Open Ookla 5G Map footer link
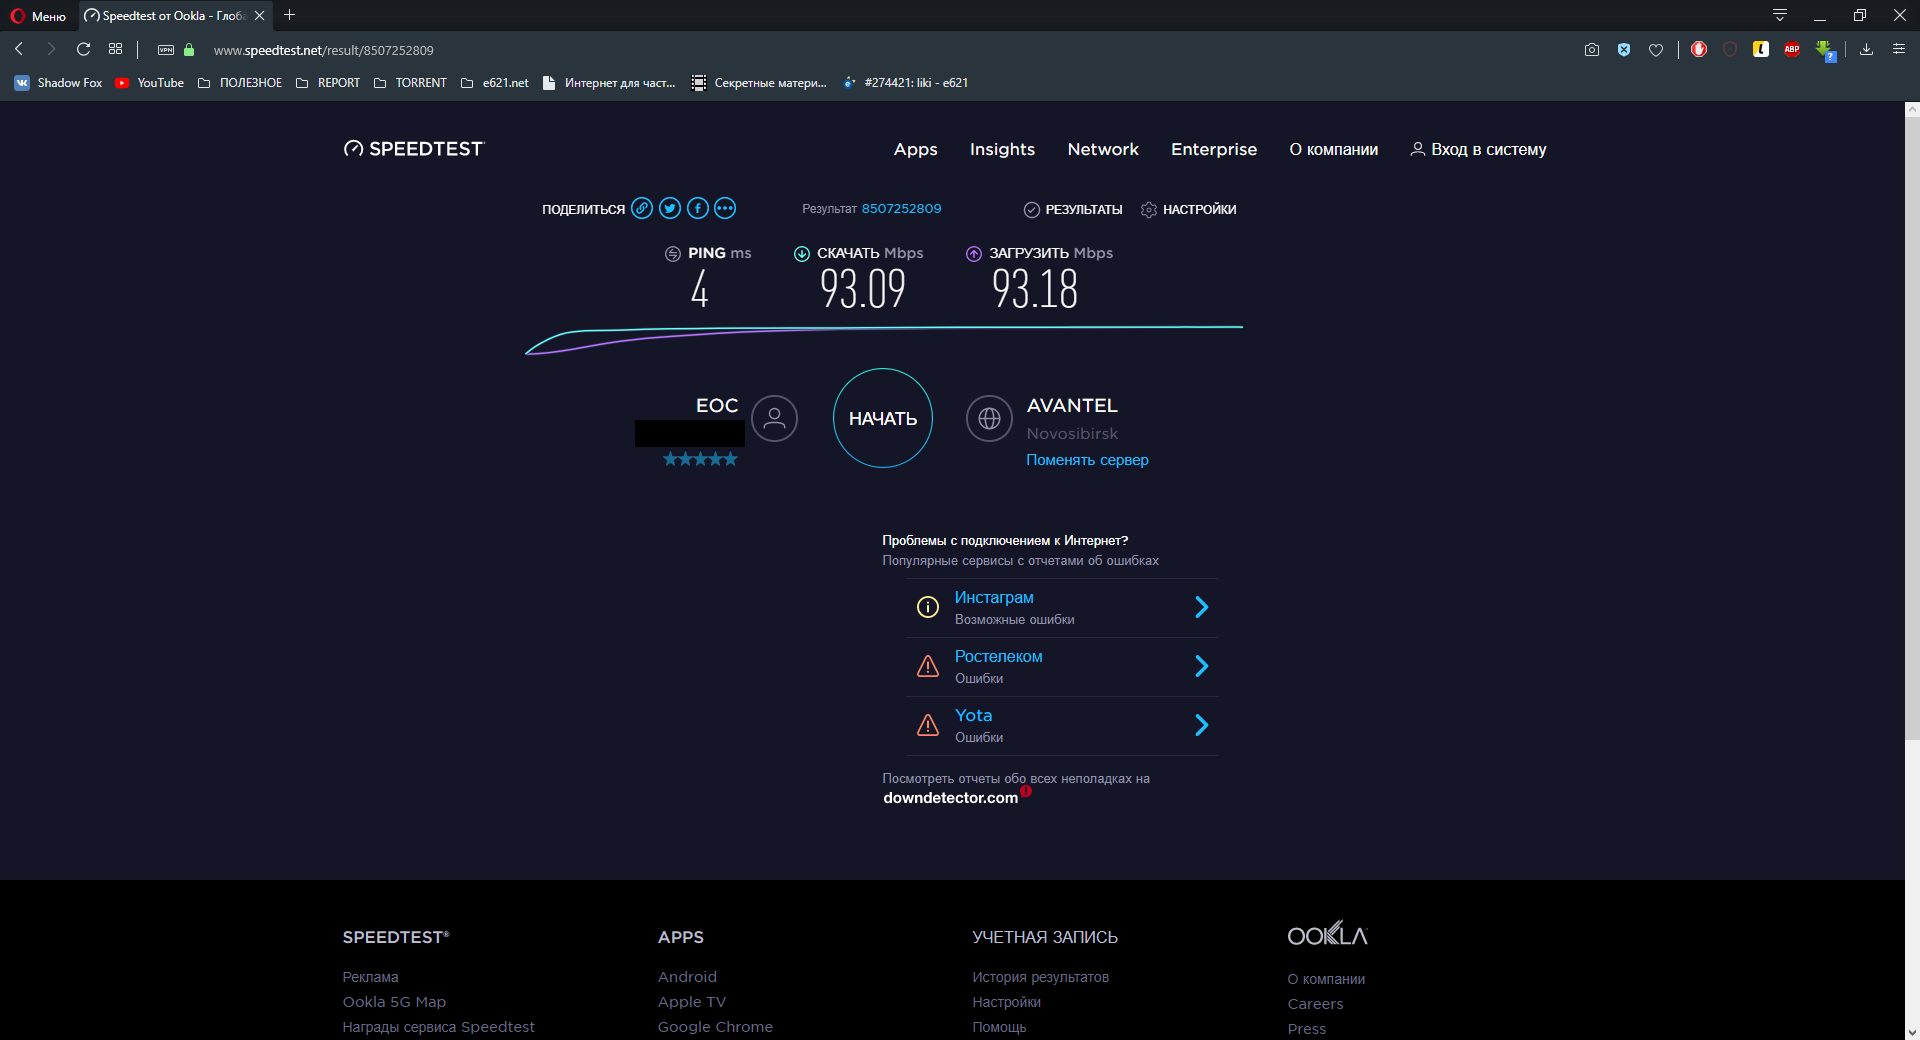1920x1040 pixels. [x=394, y=1002]
